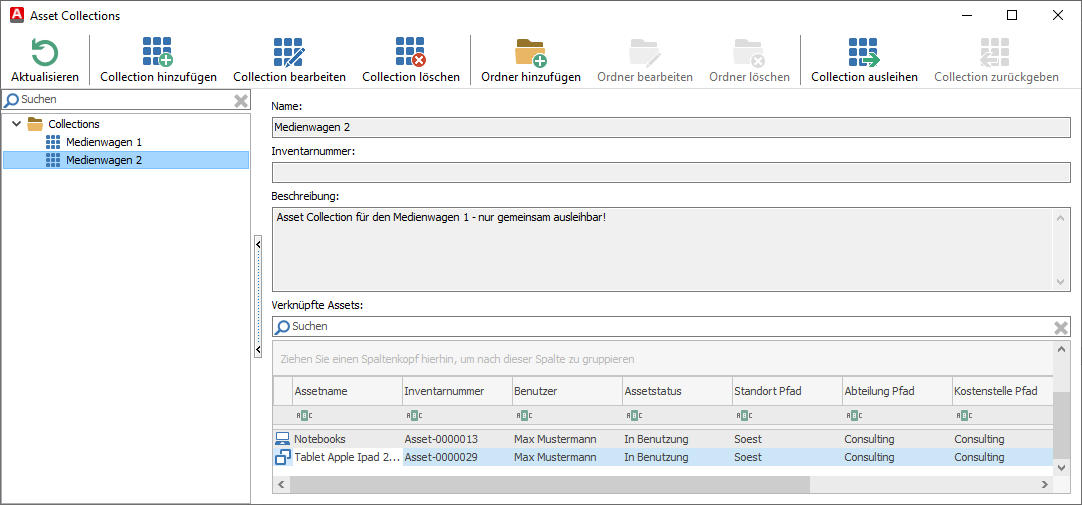Select Medienwagen 2 in the tree
Screen dimensions: 1082x505
104,160
